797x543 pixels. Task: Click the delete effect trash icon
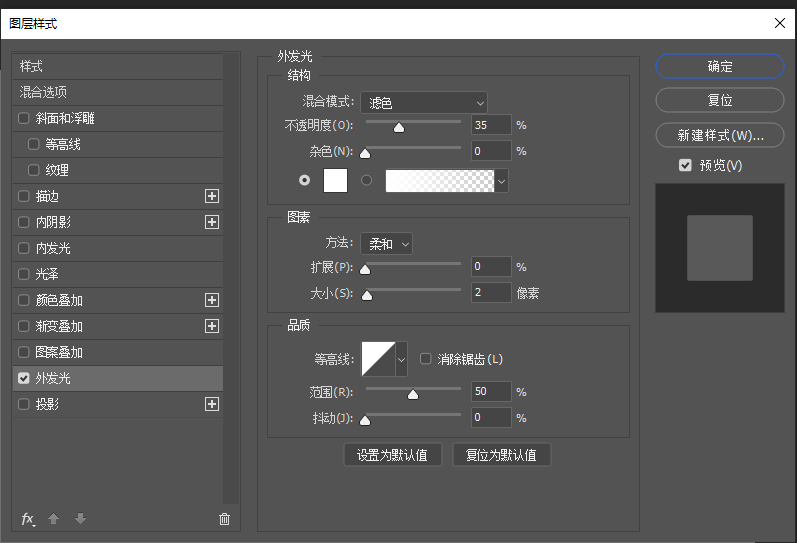coord(224,519)
